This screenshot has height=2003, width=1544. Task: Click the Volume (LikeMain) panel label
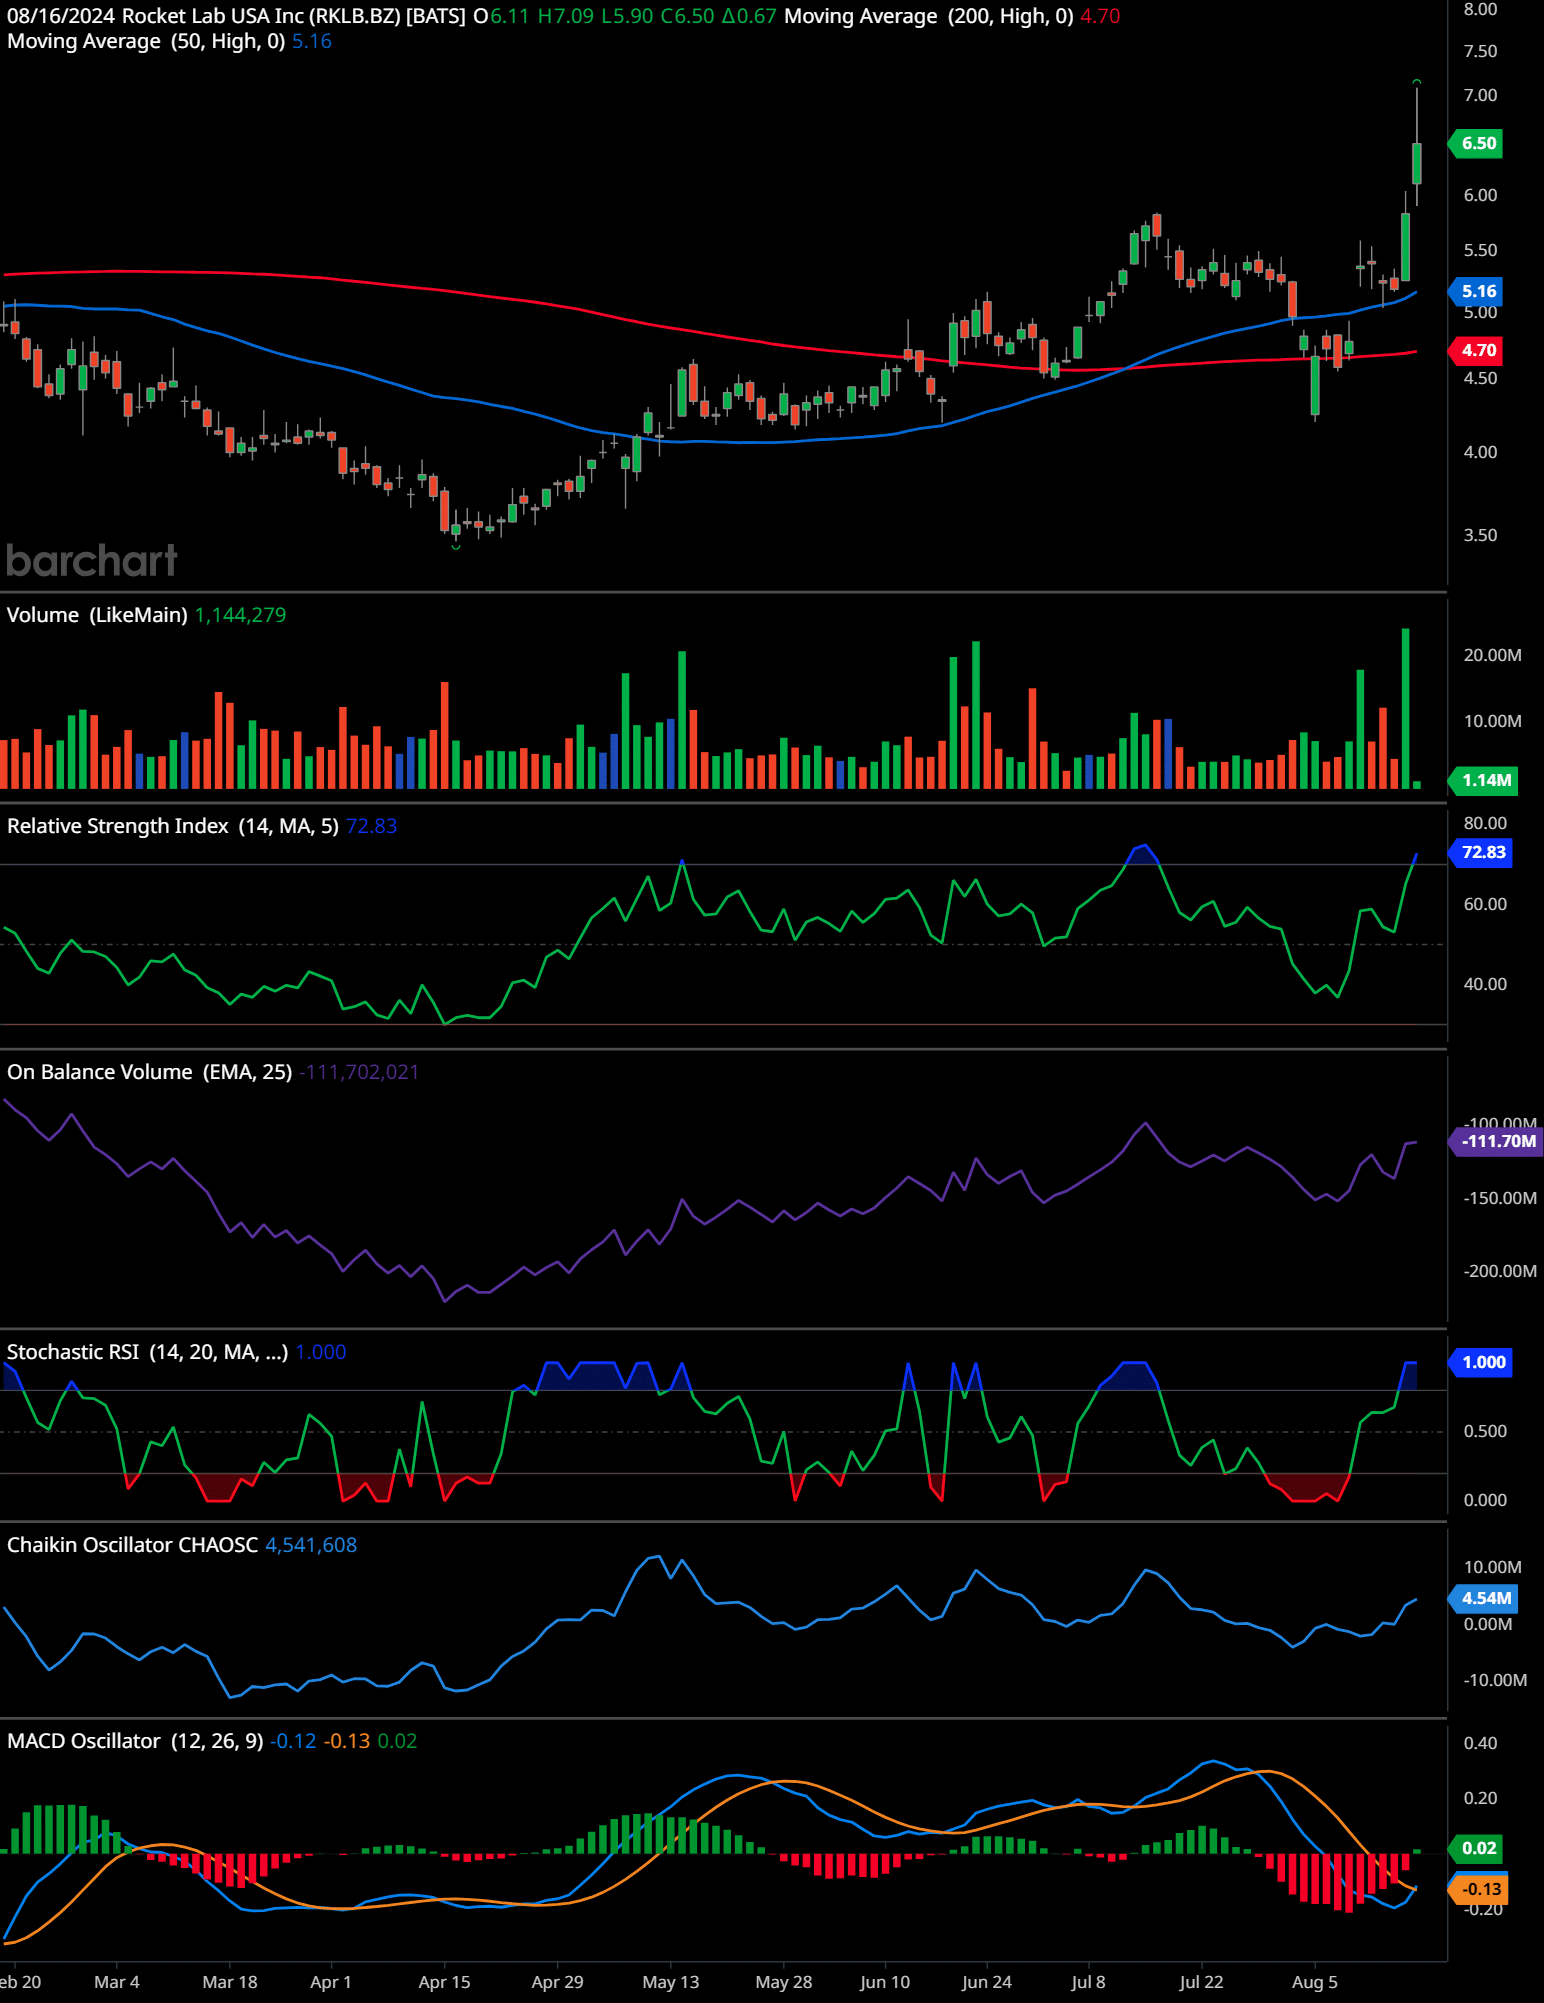[x=97, y=615]
